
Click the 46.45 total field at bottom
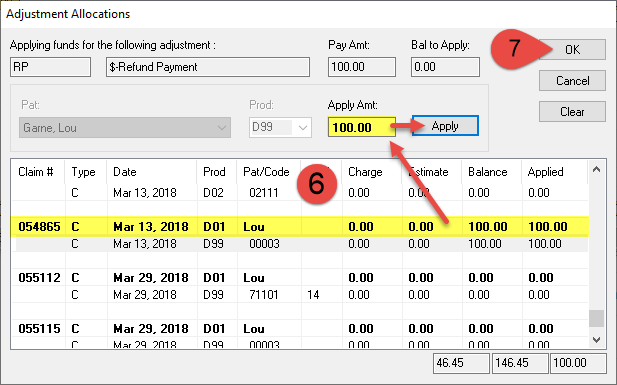[x=461, y=363]
